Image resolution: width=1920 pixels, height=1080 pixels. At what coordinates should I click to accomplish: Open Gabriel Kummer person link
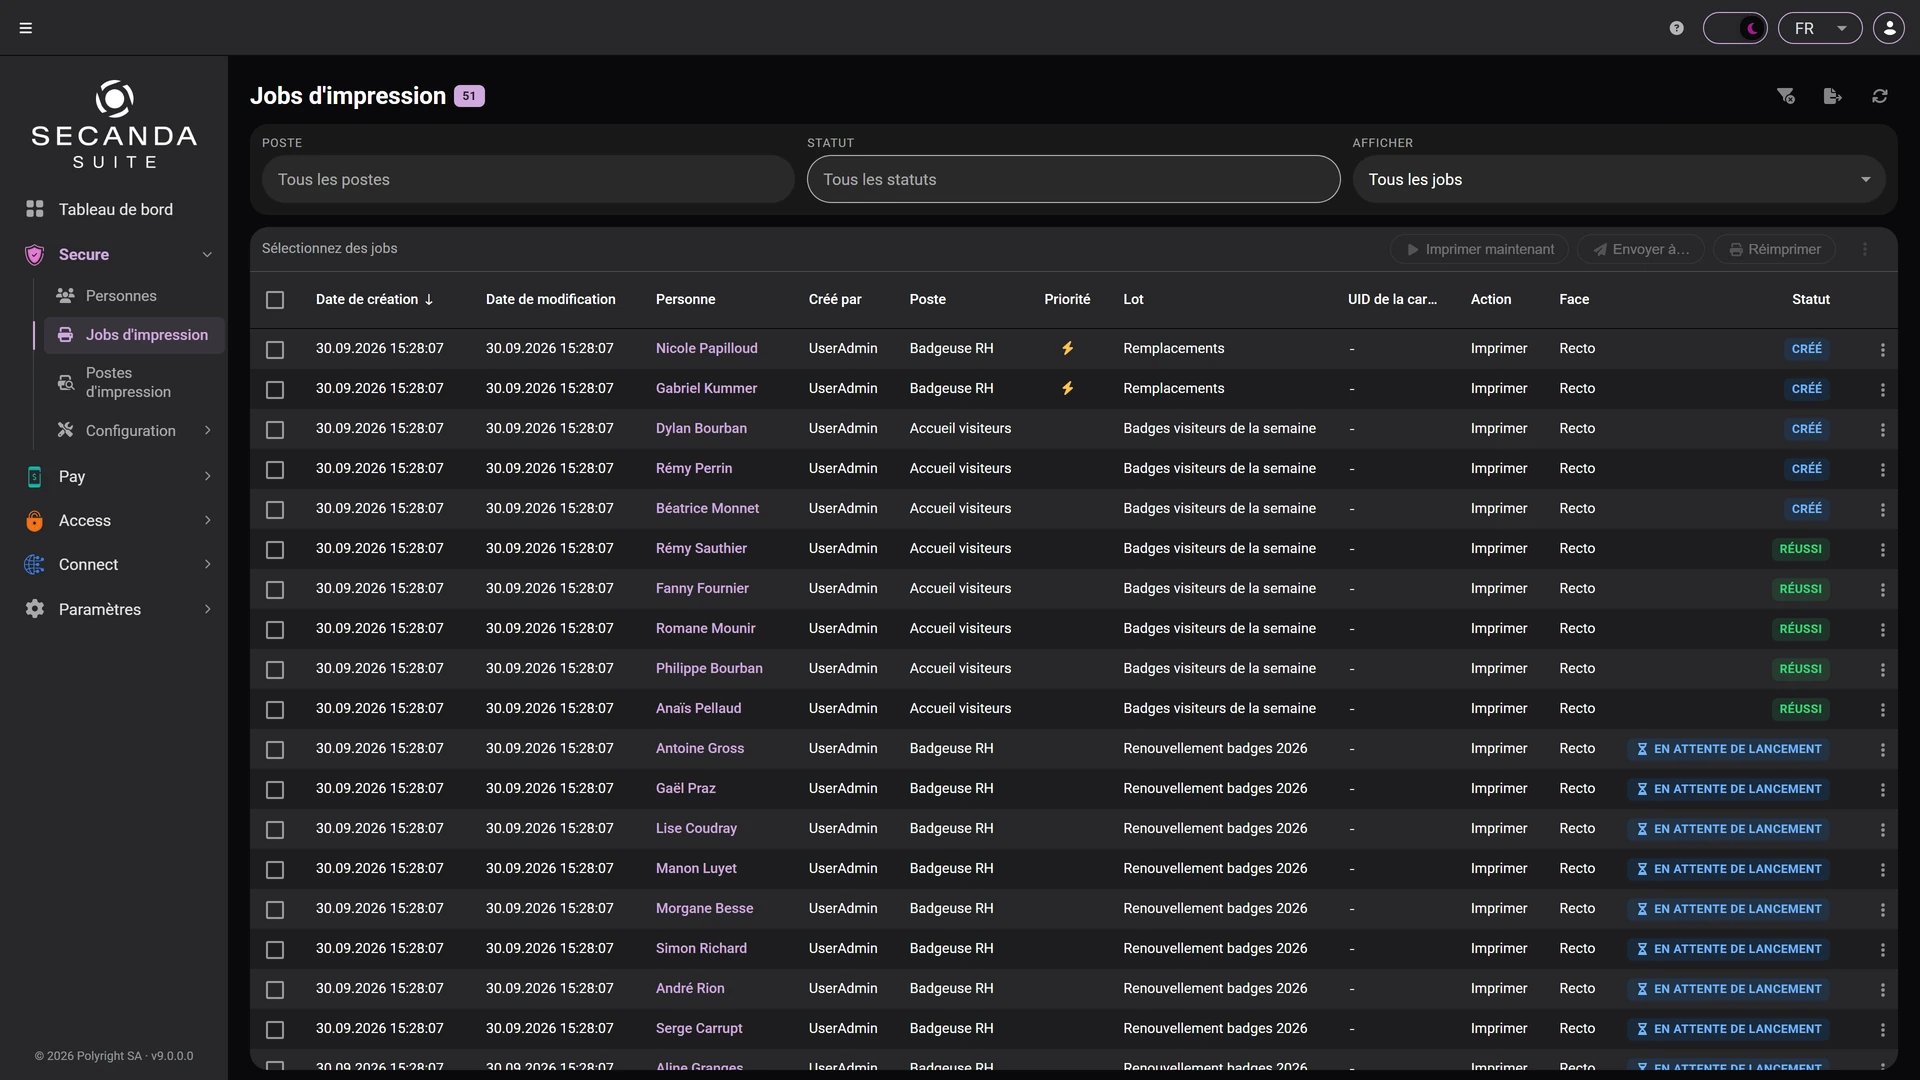point(706,389)
